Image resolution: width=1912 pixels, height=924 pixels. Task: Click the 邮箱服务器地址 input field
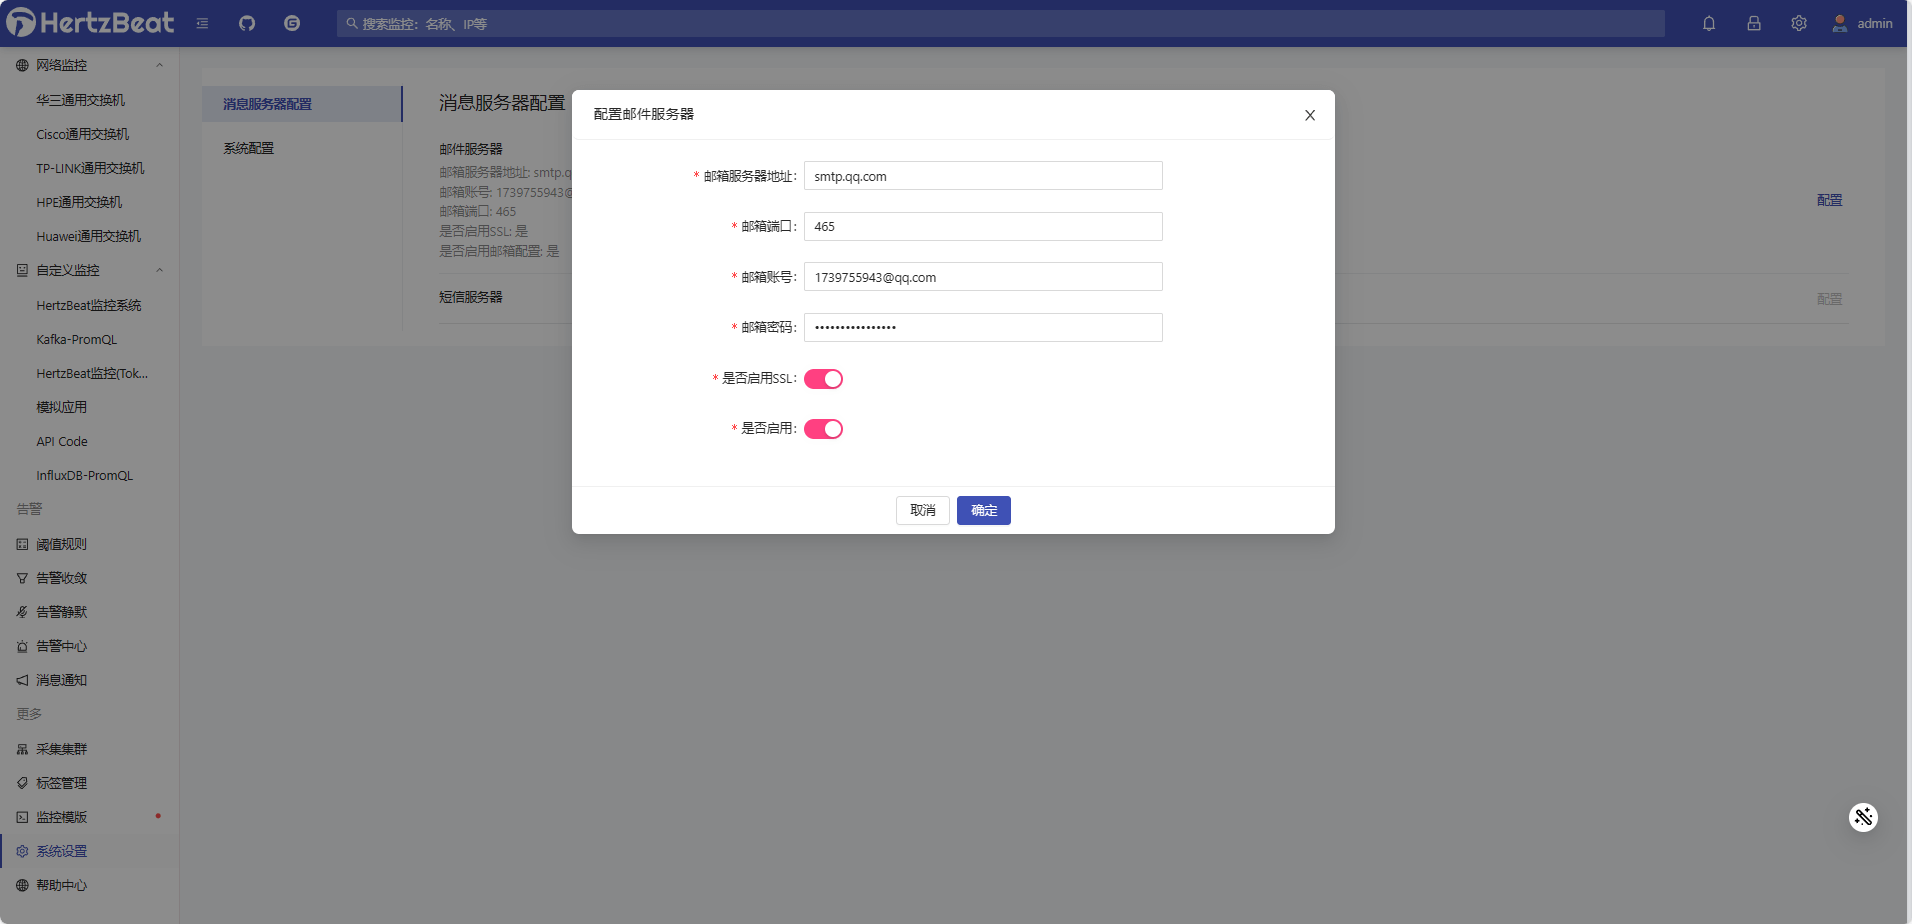tap(982, 175)
